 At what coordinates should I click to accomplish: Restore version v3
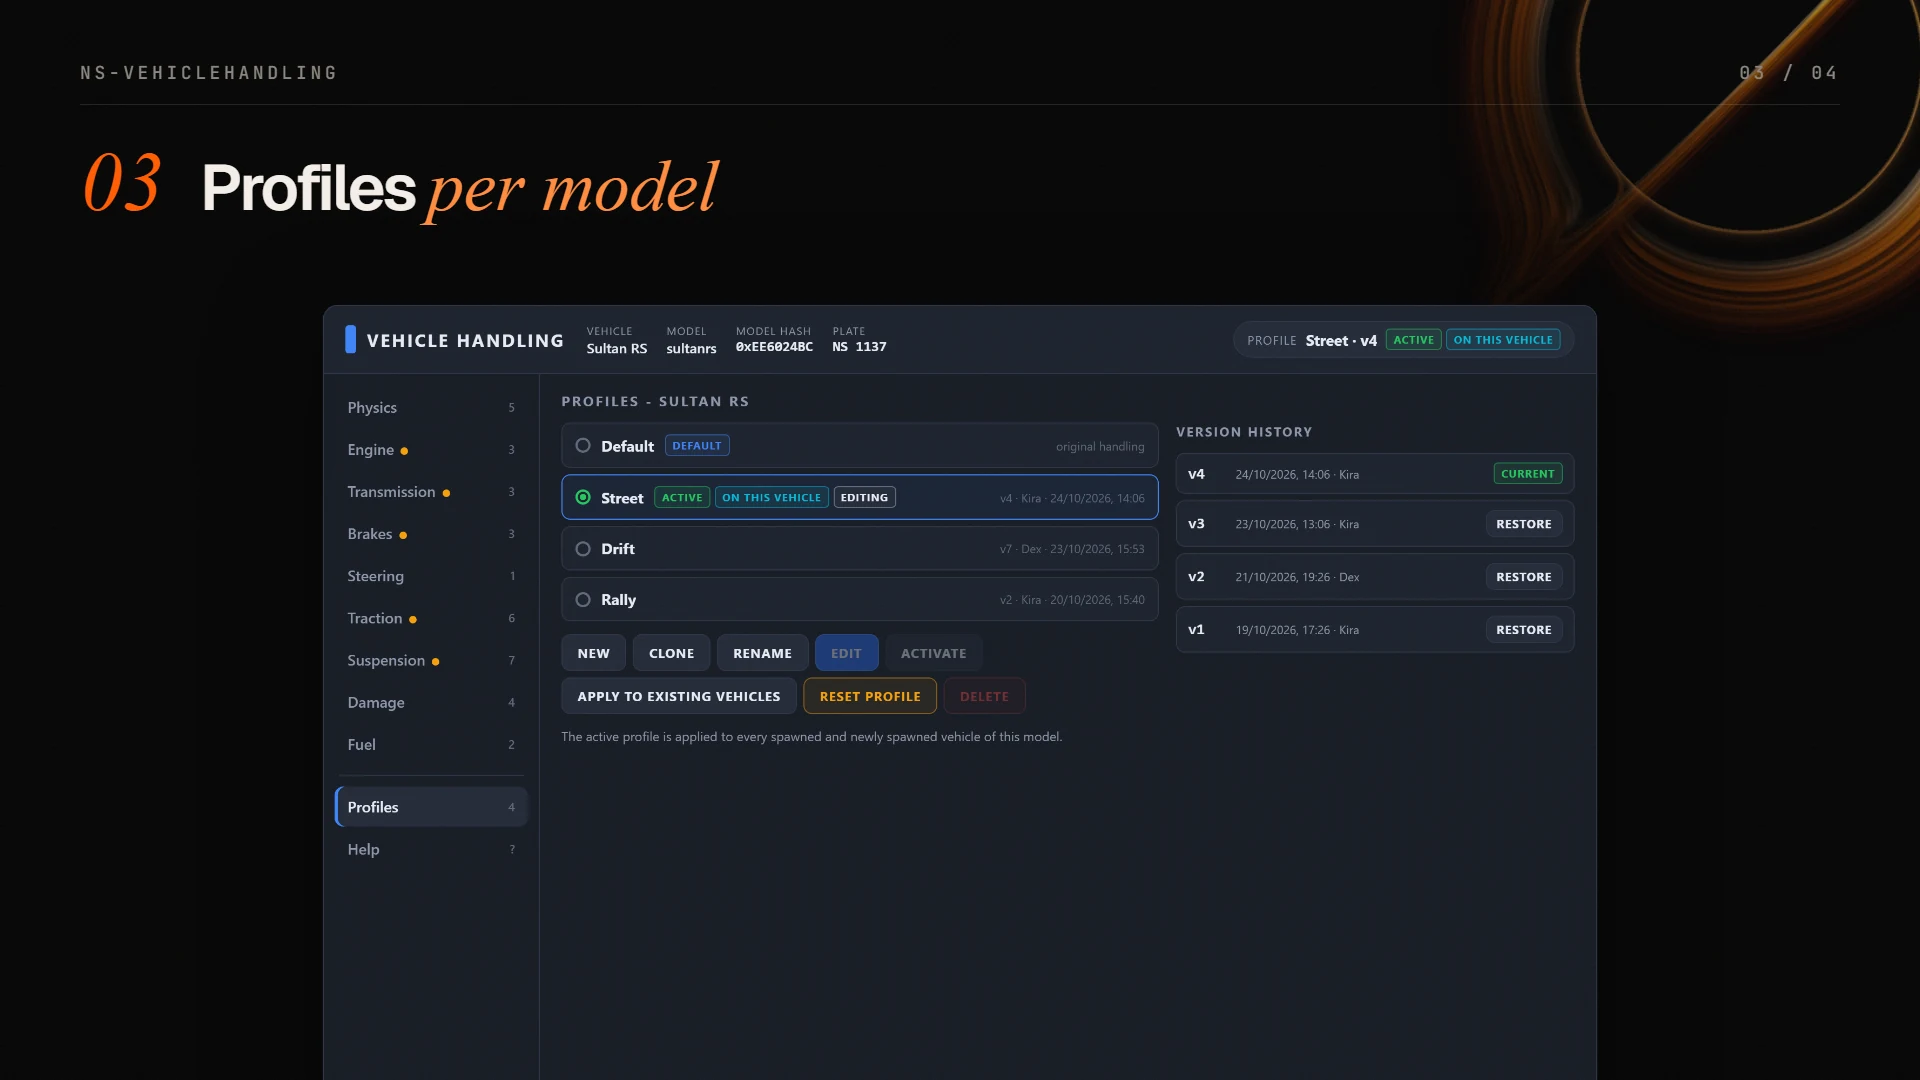[x=1523, y=524]
